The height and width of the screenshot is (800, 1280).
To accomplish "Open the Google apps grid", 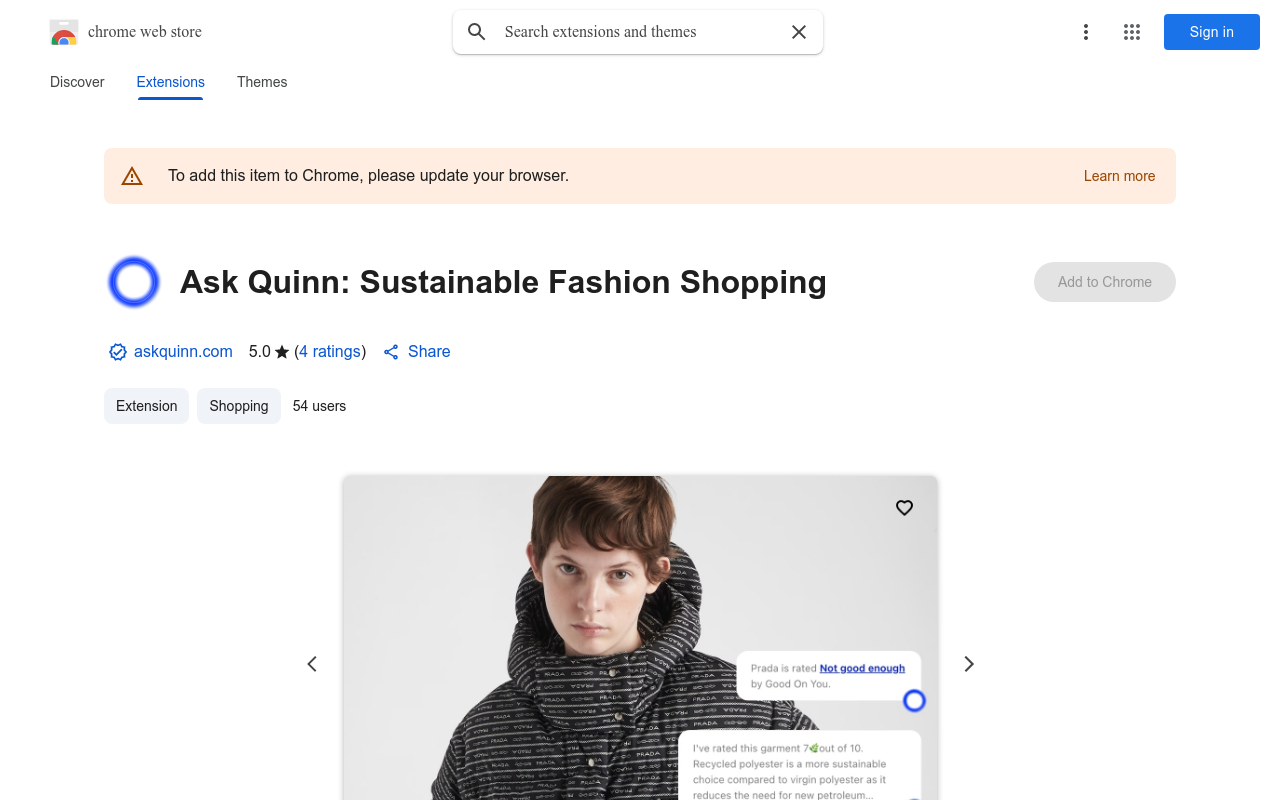I will click(1132, 32).
